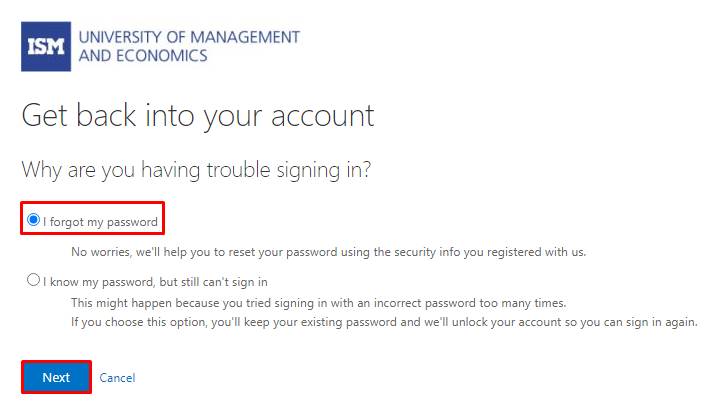Viewport: 717px width, 415px height.
Task: Click the word "account" in the main heading
Action: click(x=323, y=116)
